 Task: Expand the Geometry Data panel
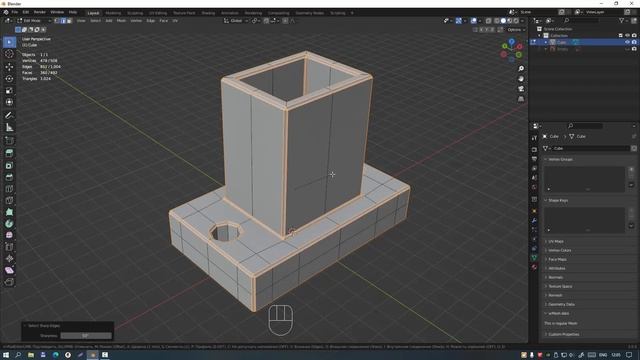[x=561, y=304]
